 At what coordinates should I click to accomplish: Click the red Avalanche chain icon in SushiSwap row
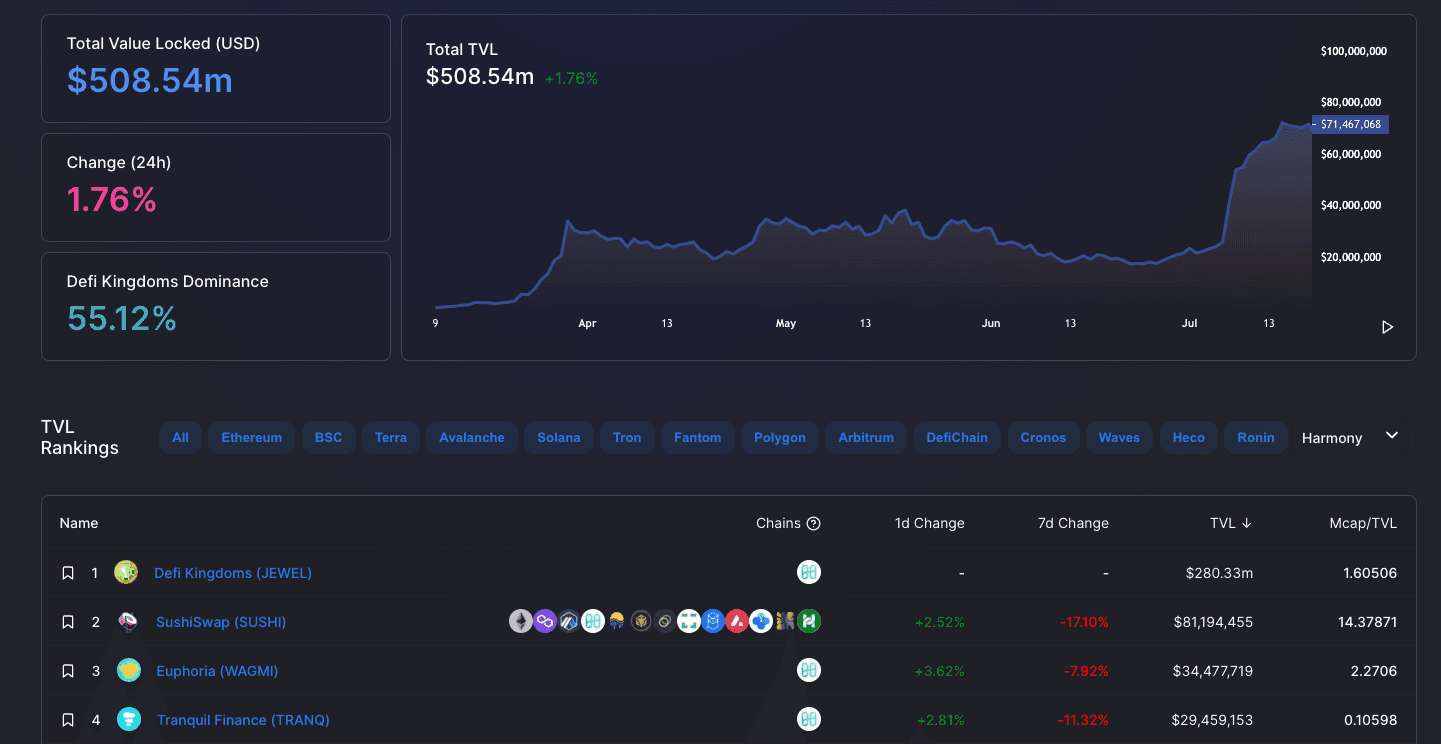737,622
